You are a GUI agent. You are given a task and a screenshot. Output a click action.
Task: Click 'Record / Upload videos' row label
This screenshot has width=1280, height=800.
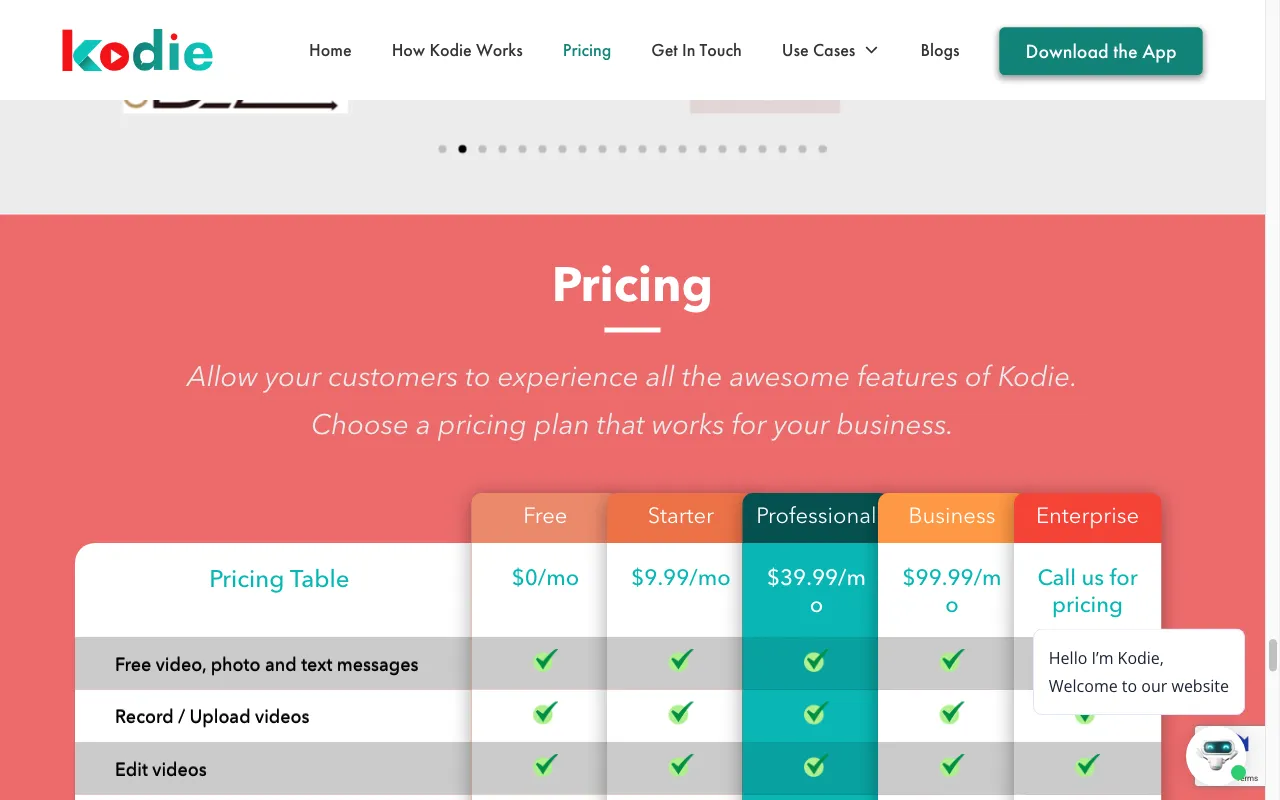212,717
